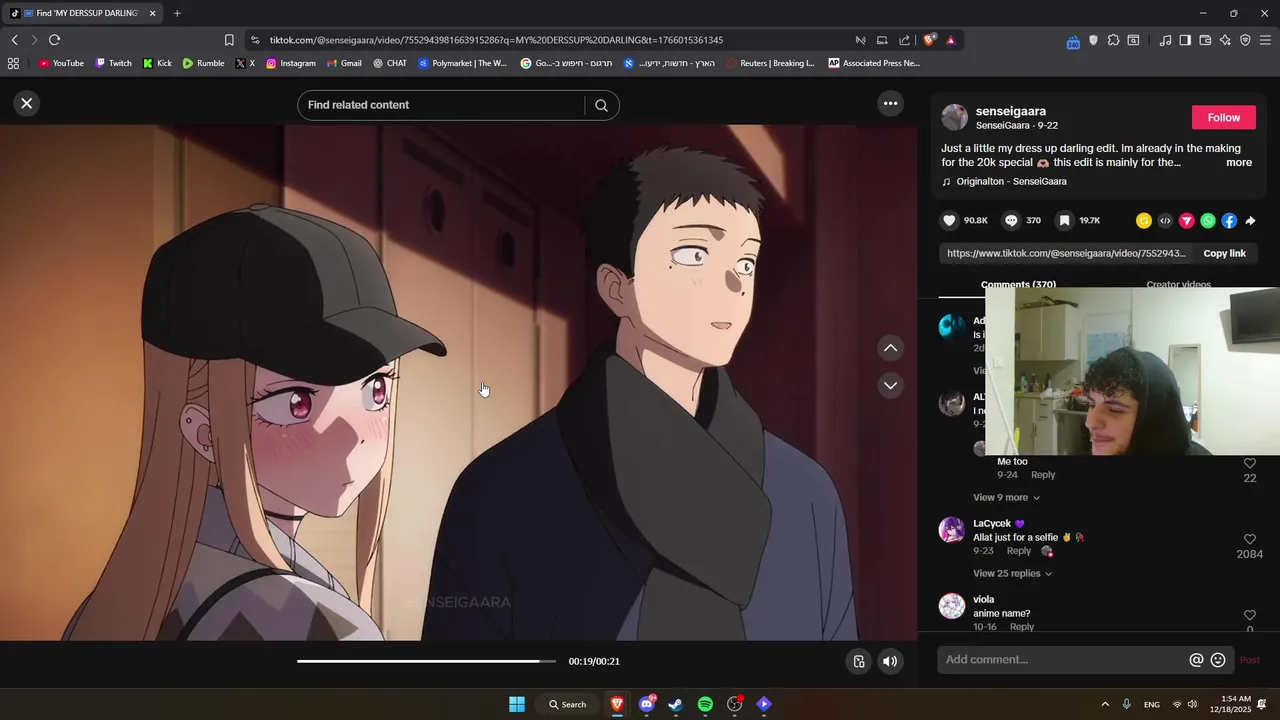Open the Brave Wallet icon
Viewport: 1280px width, 720px height.
point(1205,40)
